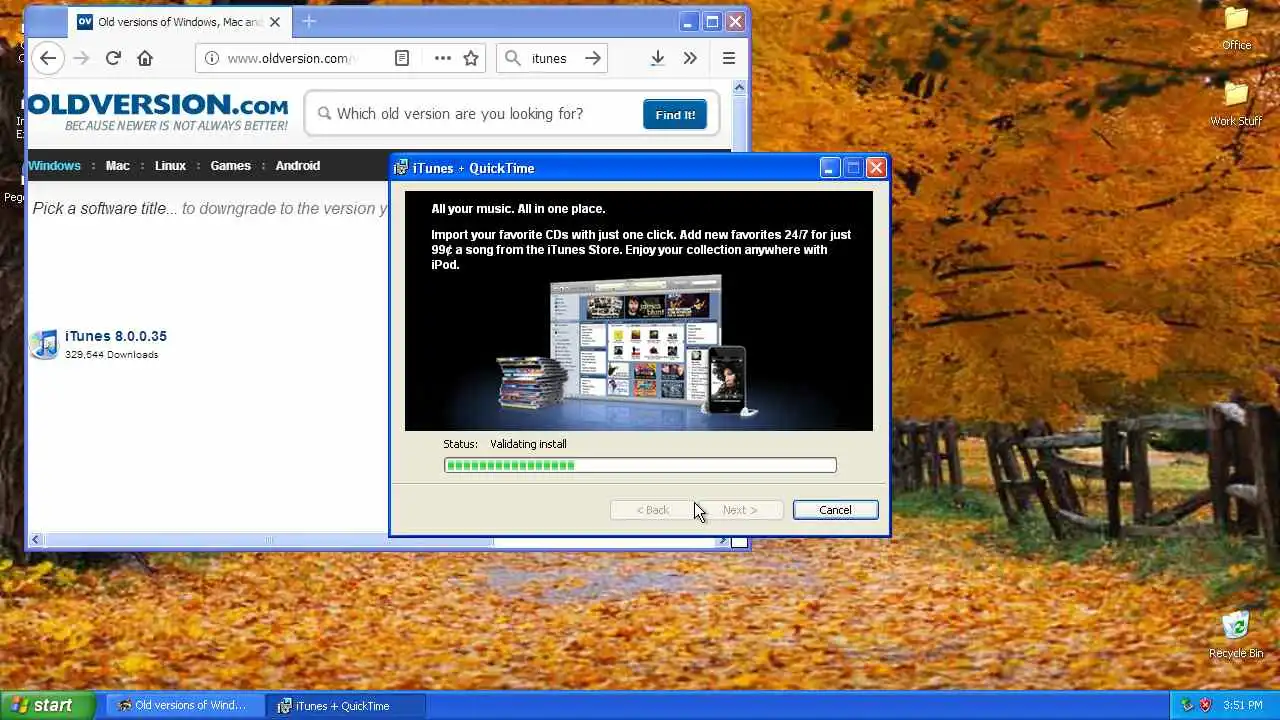
Task: Bookmark this page with the star
Action: [471, 58]
